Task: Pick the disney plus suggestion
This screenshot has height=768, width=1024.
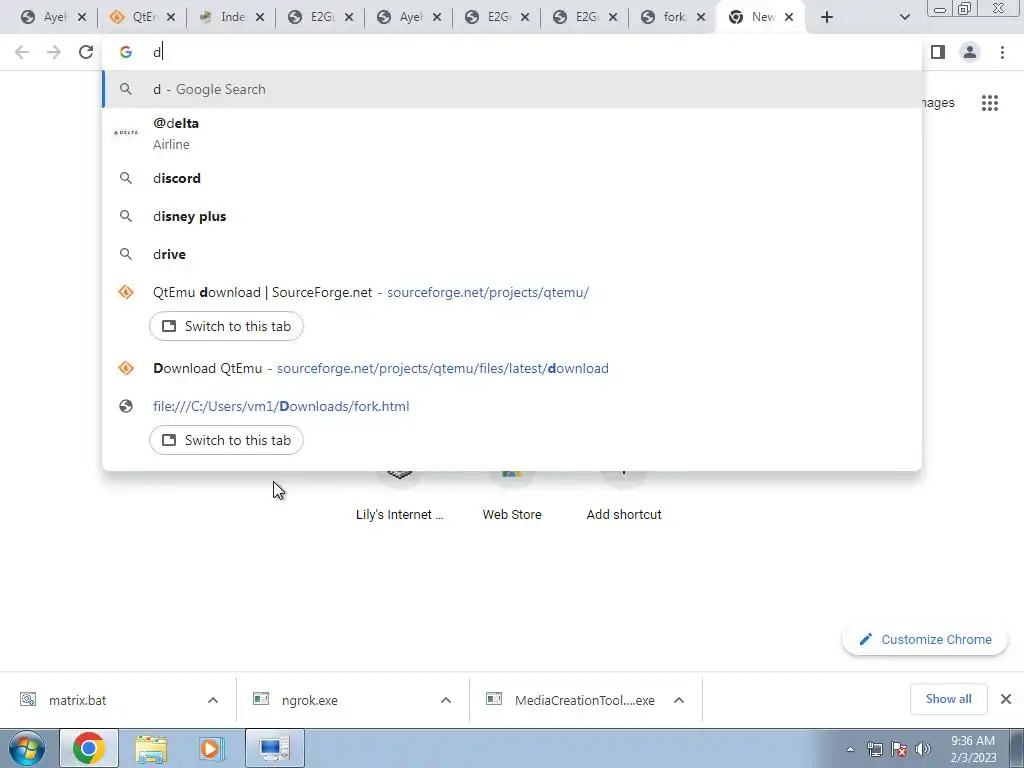Action: 512,216
